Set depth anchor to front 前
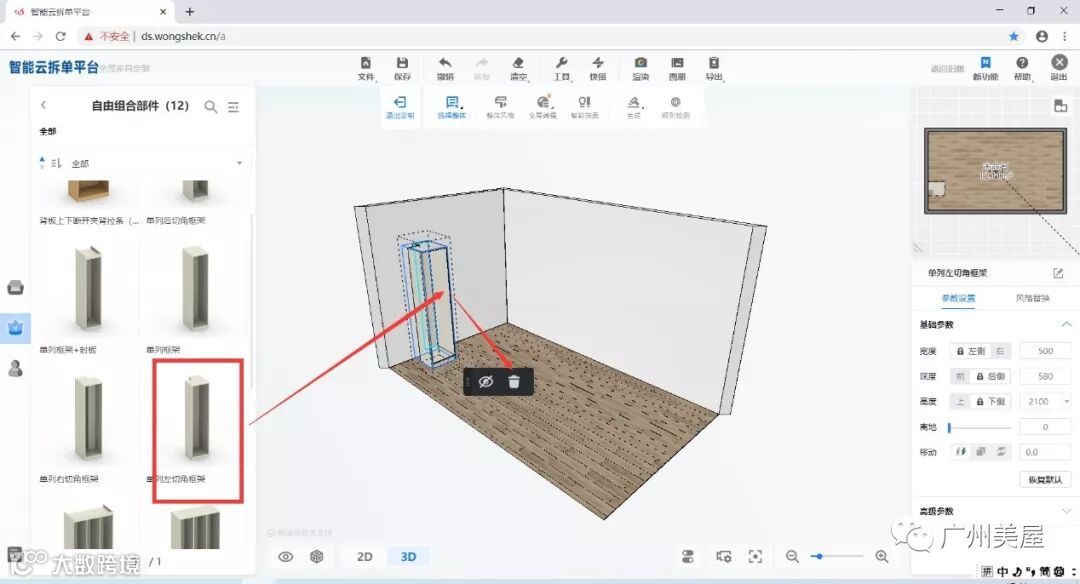Screen dimensions: 1080x584 tap(960, 376)
